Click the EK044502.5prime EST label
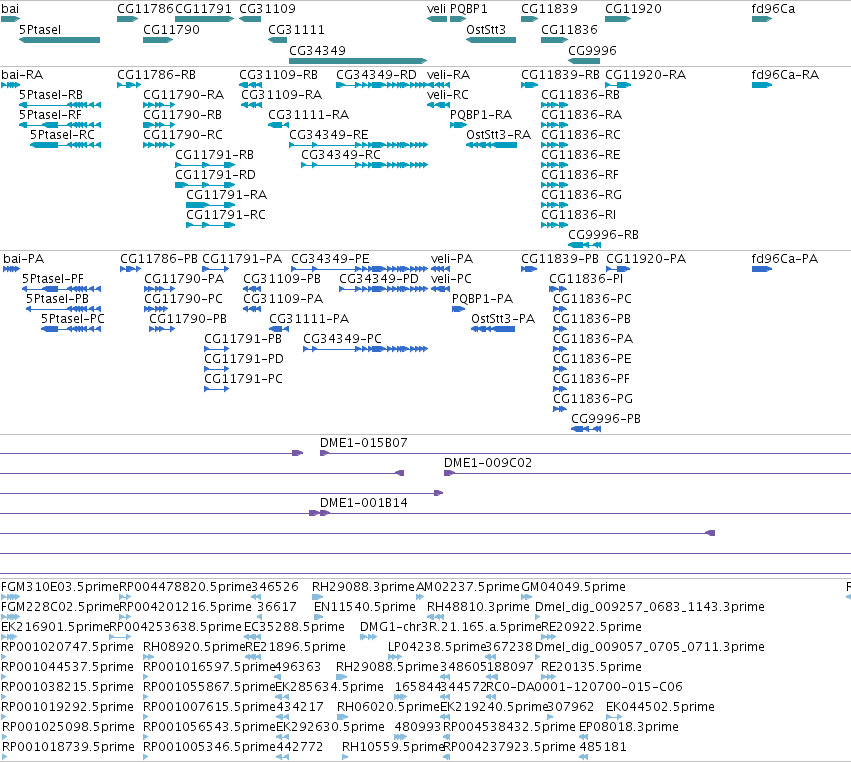The width and height of the screenshot is (851, 762). tap(660, 707)
